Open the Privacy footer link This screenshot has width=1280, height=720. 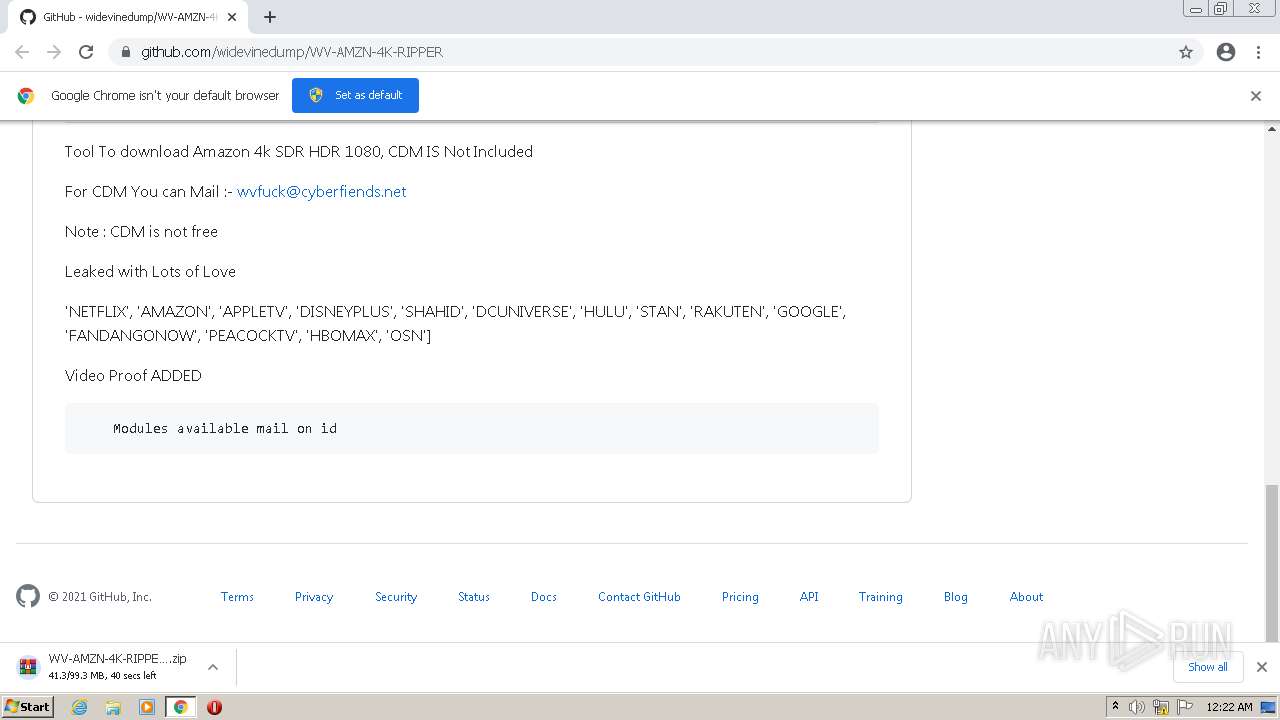(x=314, y=597)
